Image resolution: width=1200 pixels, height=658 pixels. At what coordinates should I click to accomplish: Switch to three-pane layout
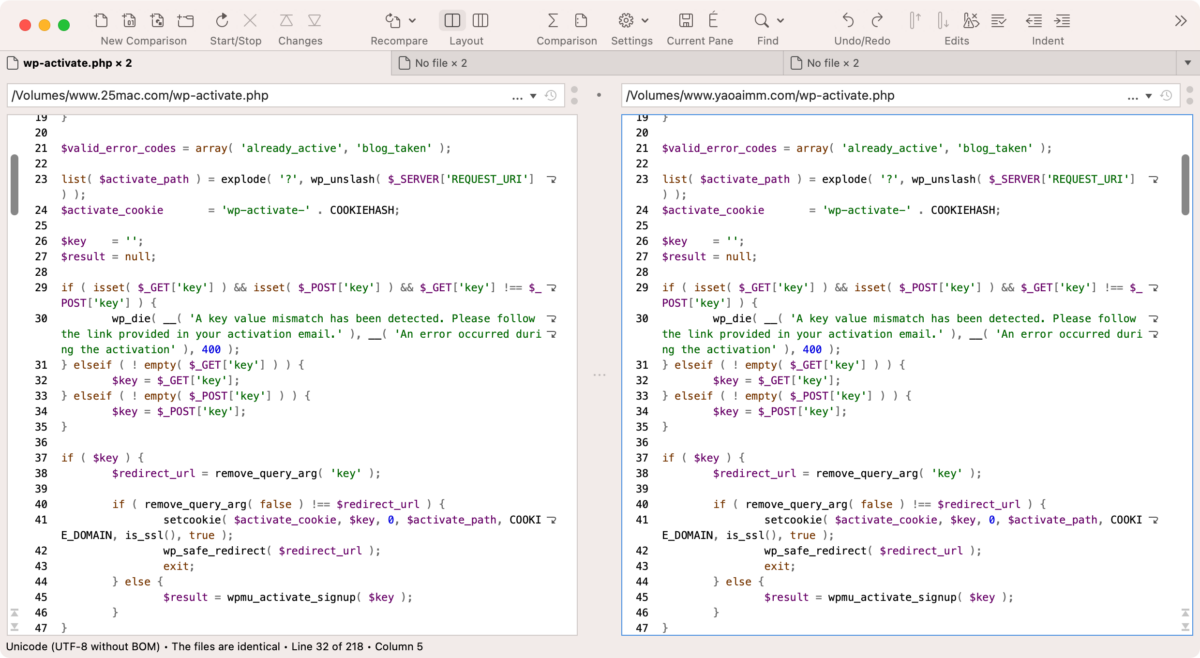pyautogui.click(x=480, y=20)
